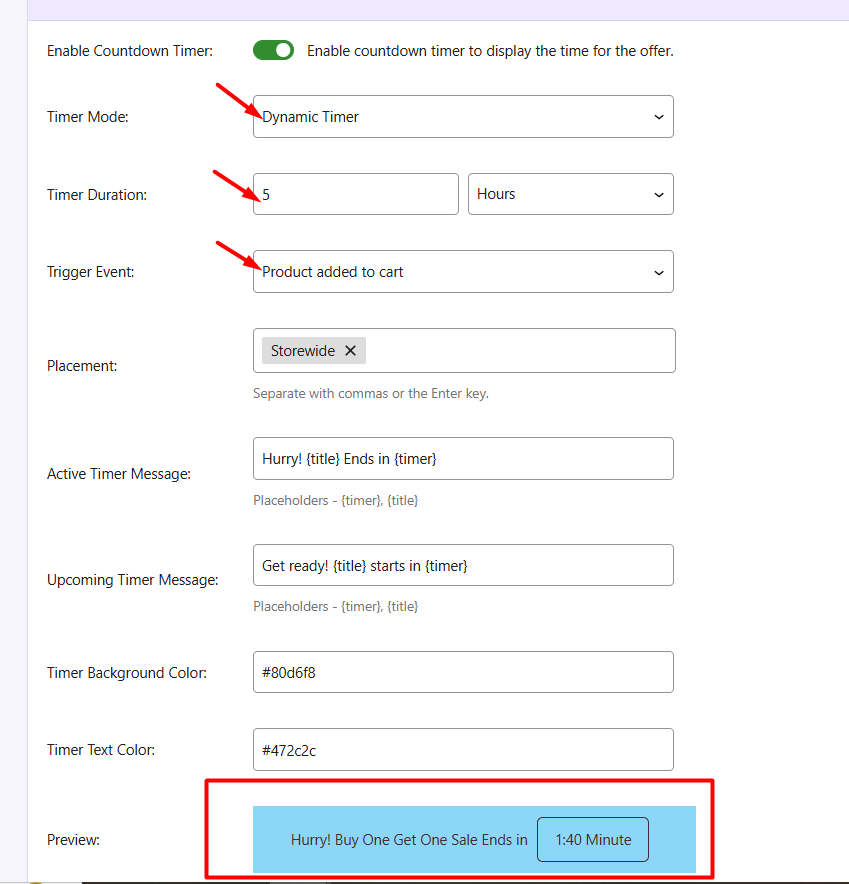Click the Timer Duration label

97,195
